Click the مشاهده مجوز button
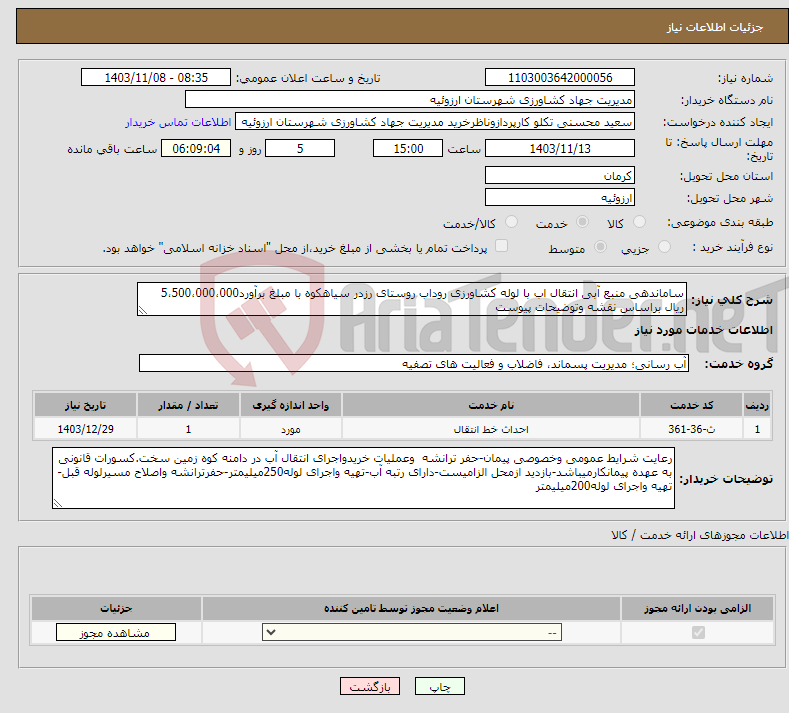 pyautogui.click(x=116, y=632)
